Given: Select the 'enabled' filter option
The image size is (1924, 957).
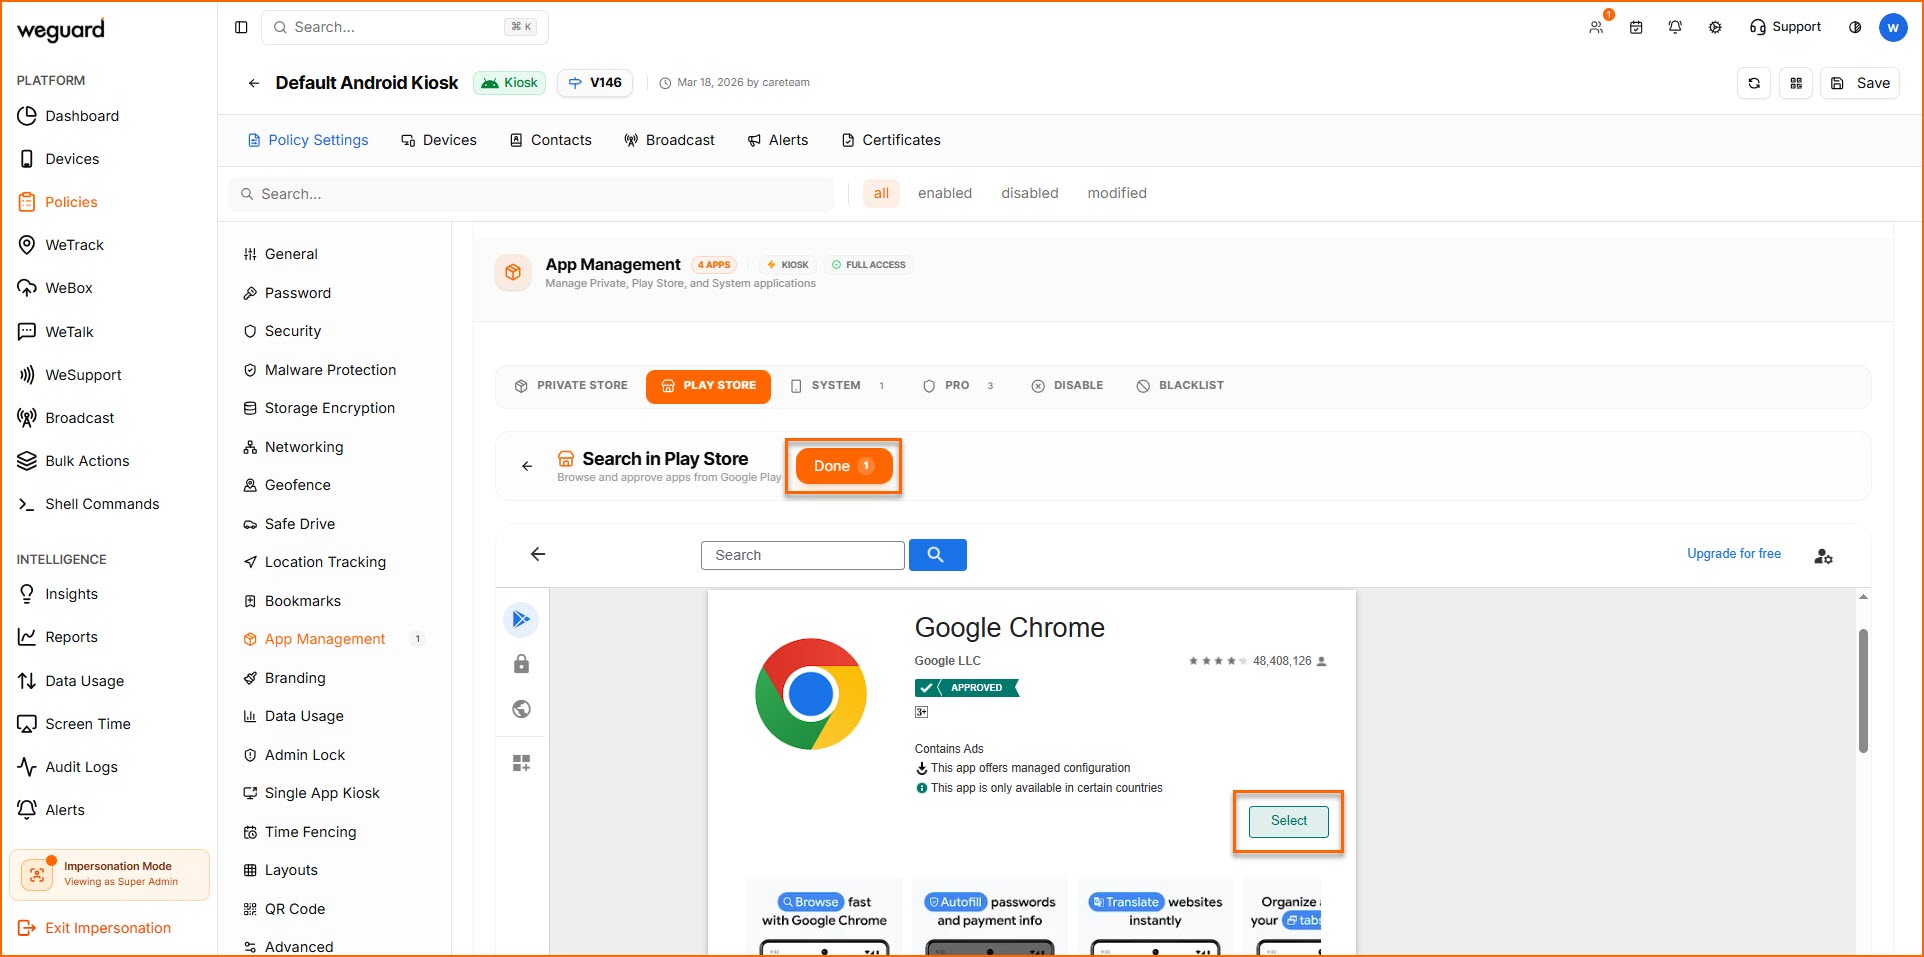Looking at the screenshot, I should point(944,193).
